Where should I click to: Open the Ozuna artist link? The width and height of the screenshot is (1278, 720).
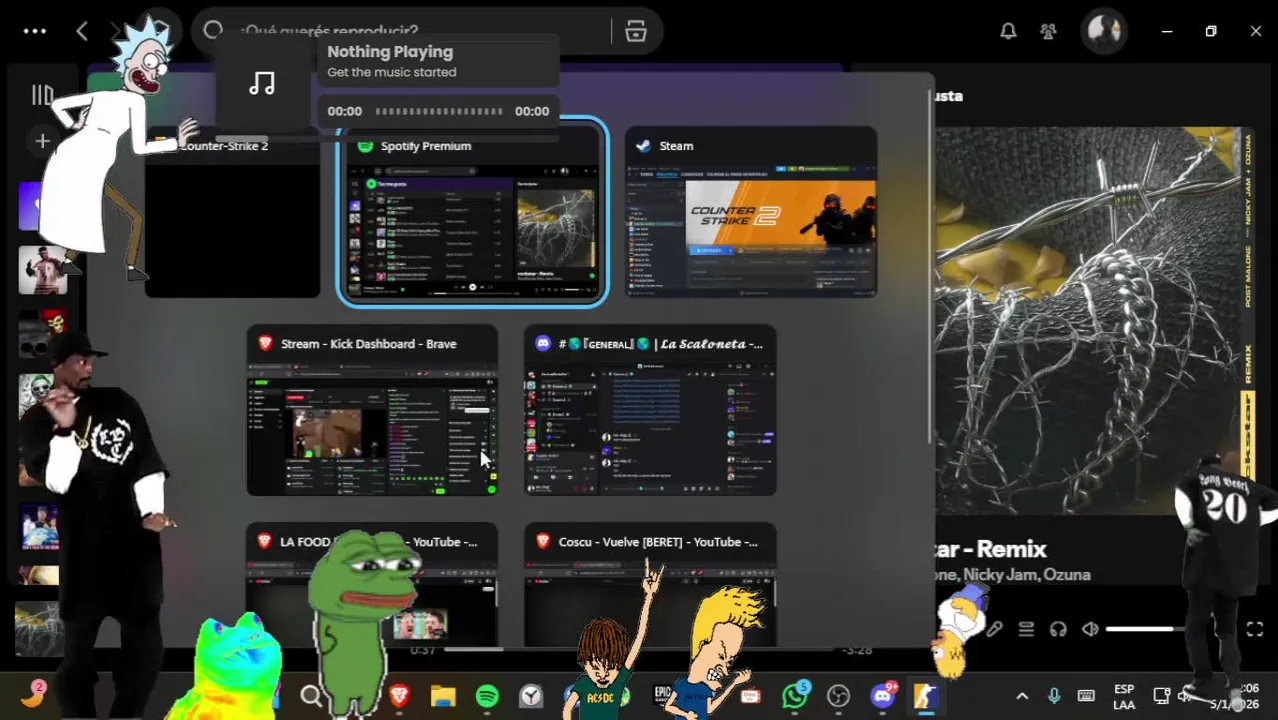click(1066, 575)
